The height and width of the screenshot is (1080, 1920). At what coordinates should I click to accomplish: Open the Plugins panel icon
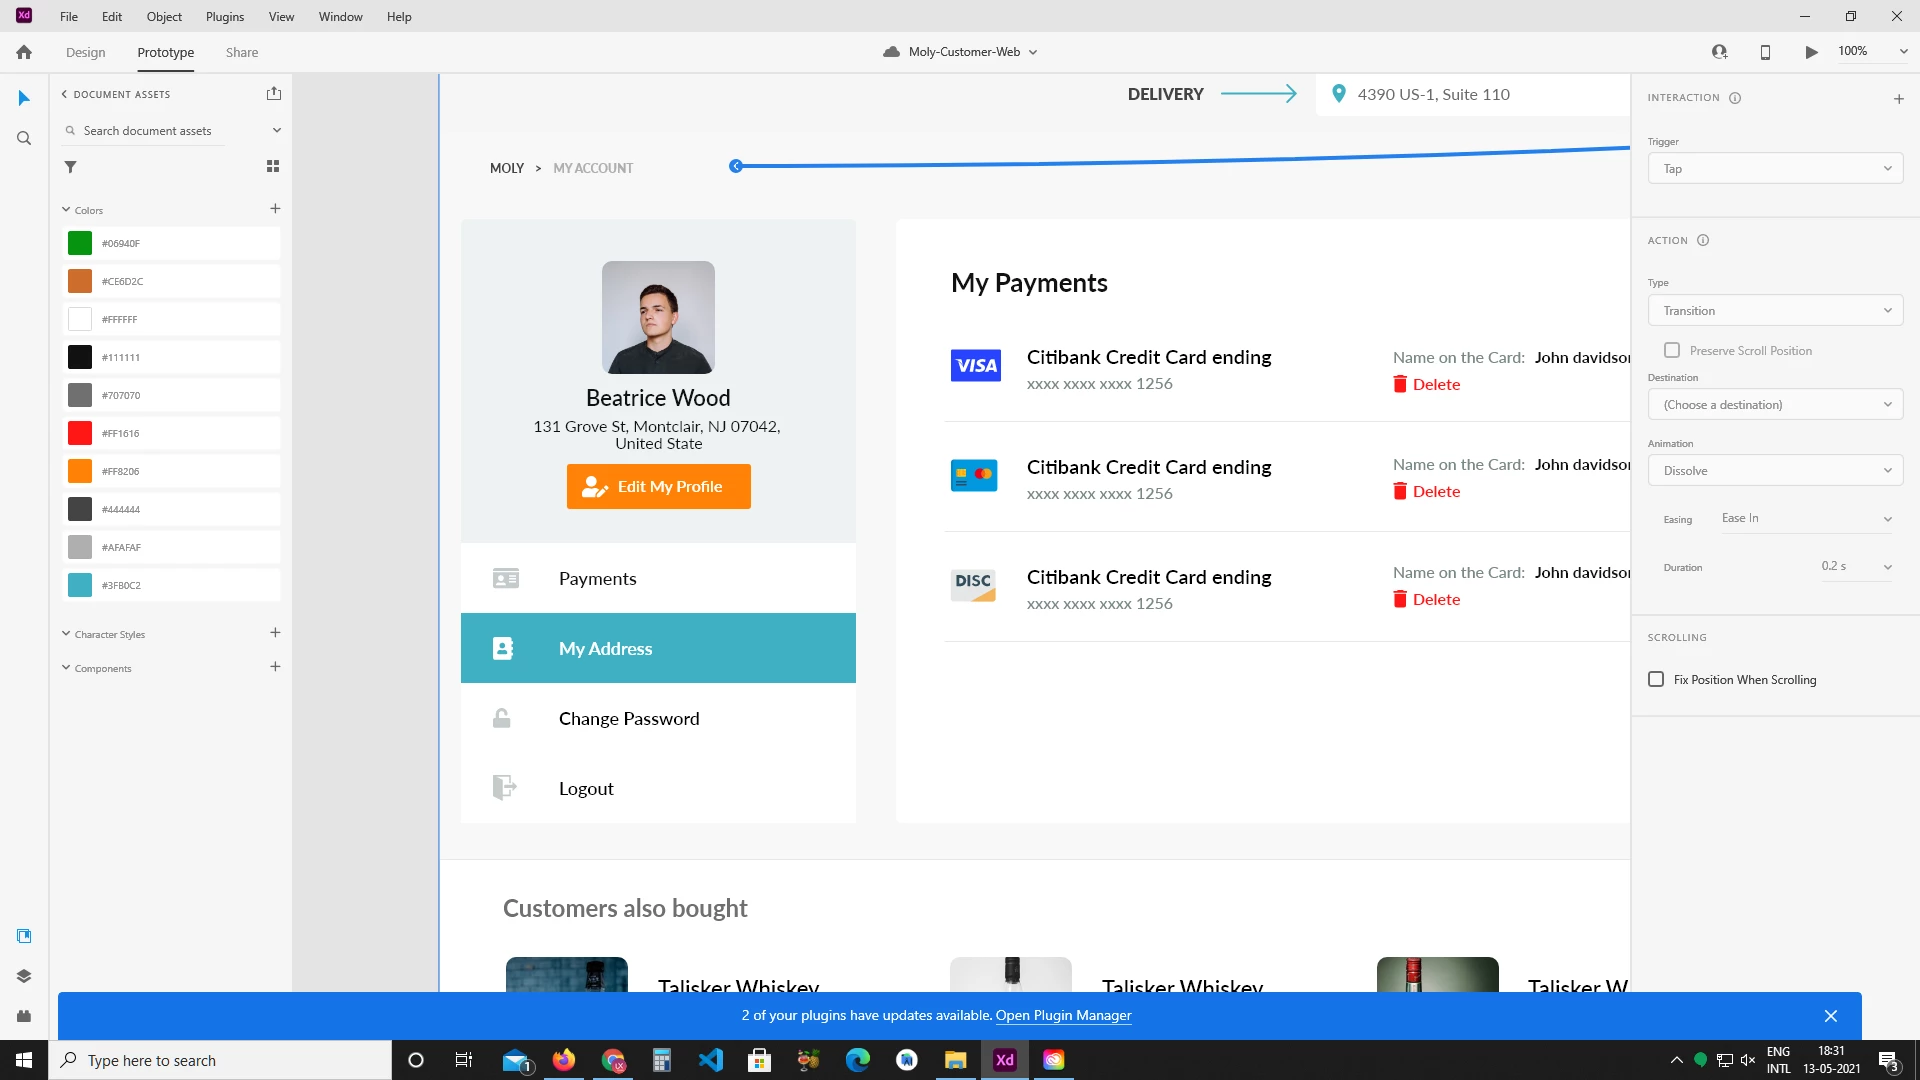[24, 1016]
